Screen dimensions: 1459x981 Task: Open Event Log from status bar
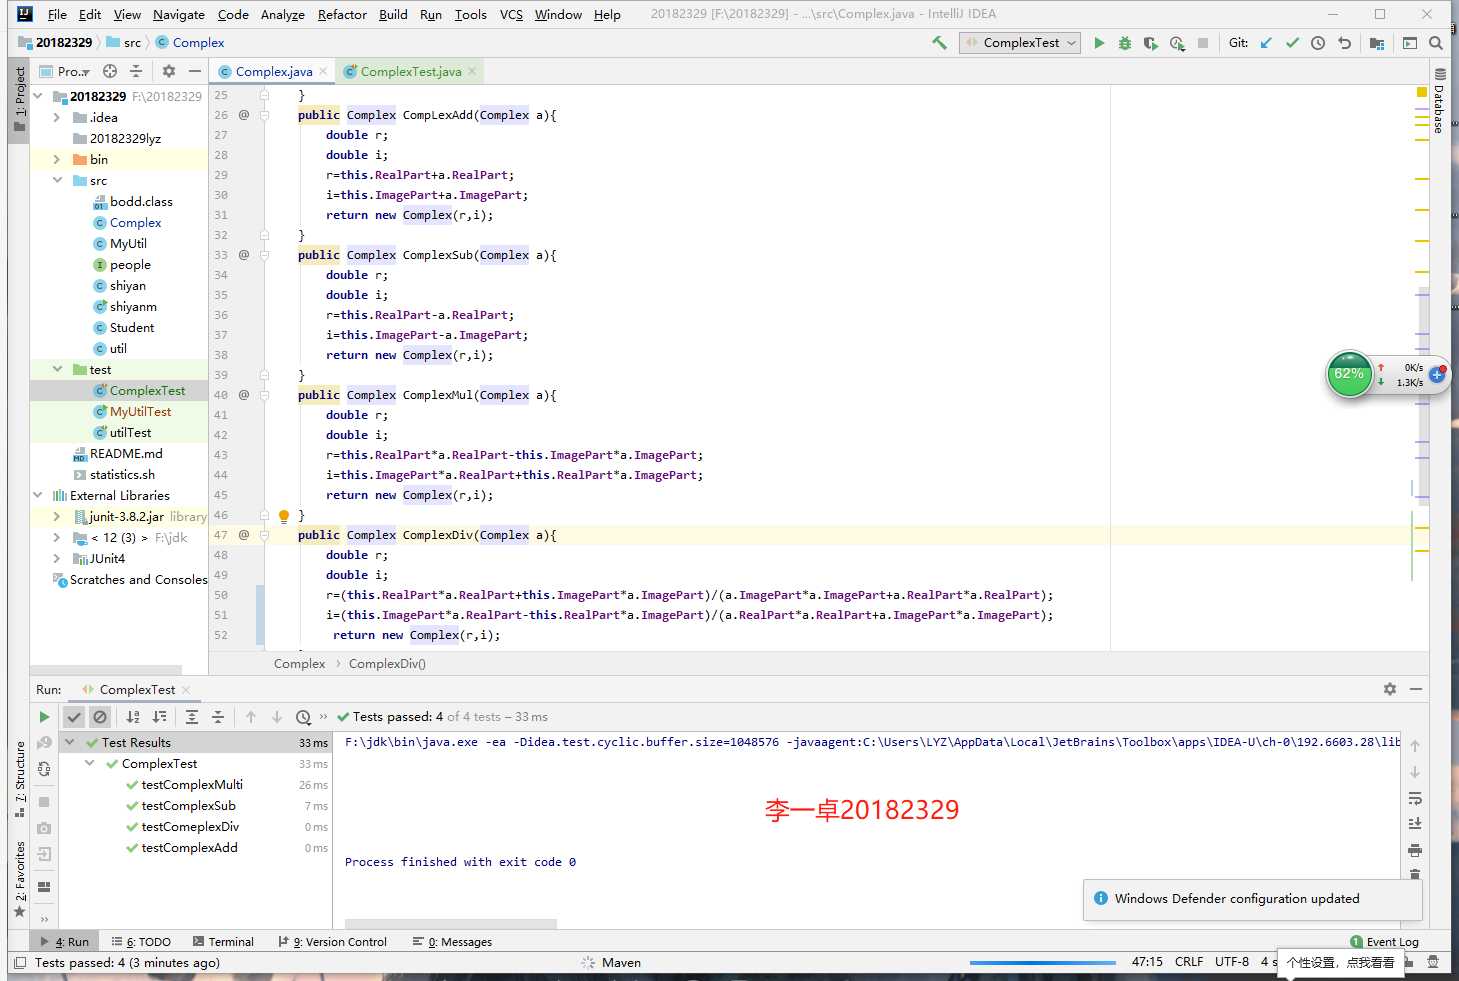(1384, 942)
